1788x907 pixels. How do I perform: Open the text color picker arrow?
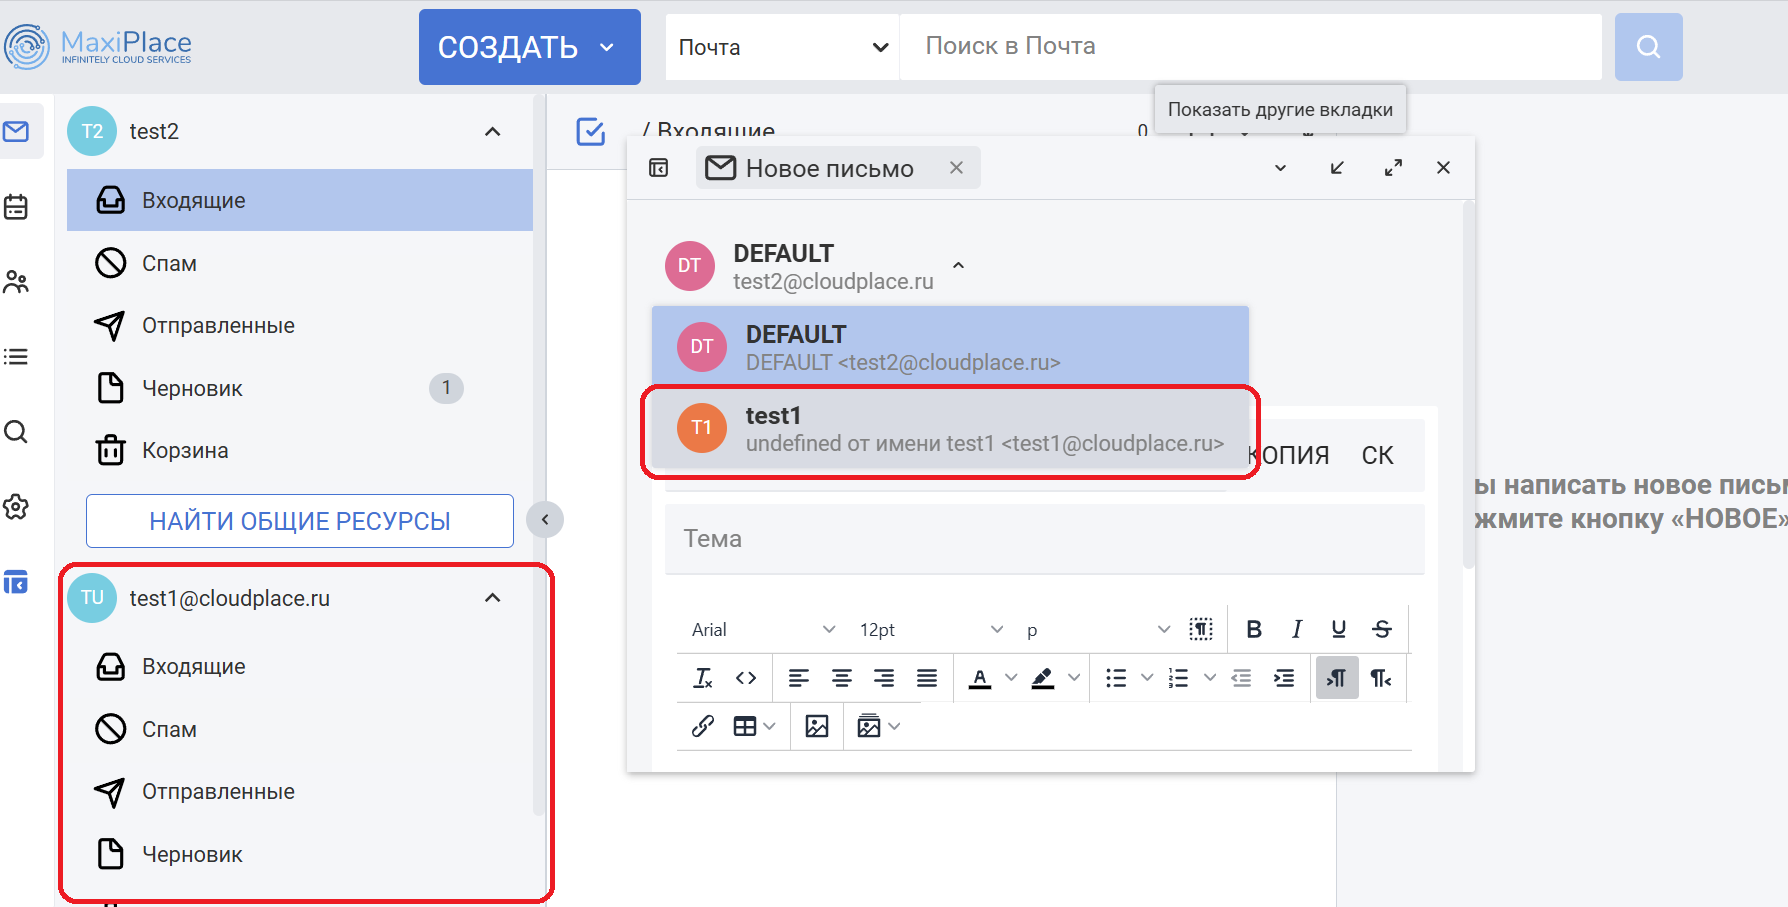[x=1011, y=679]
